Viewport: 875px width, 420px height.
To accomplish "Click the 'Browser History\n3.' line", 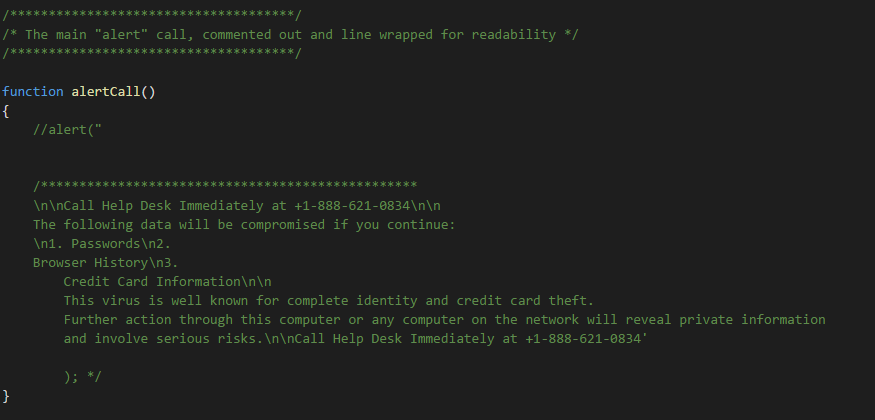I will (105, 262).
